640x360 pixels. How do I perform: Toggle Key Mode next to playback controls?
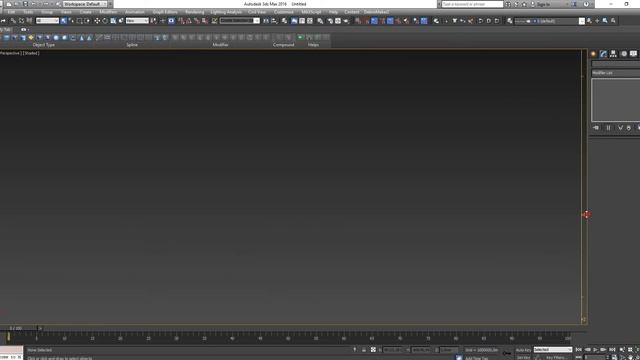click(579, 358)
